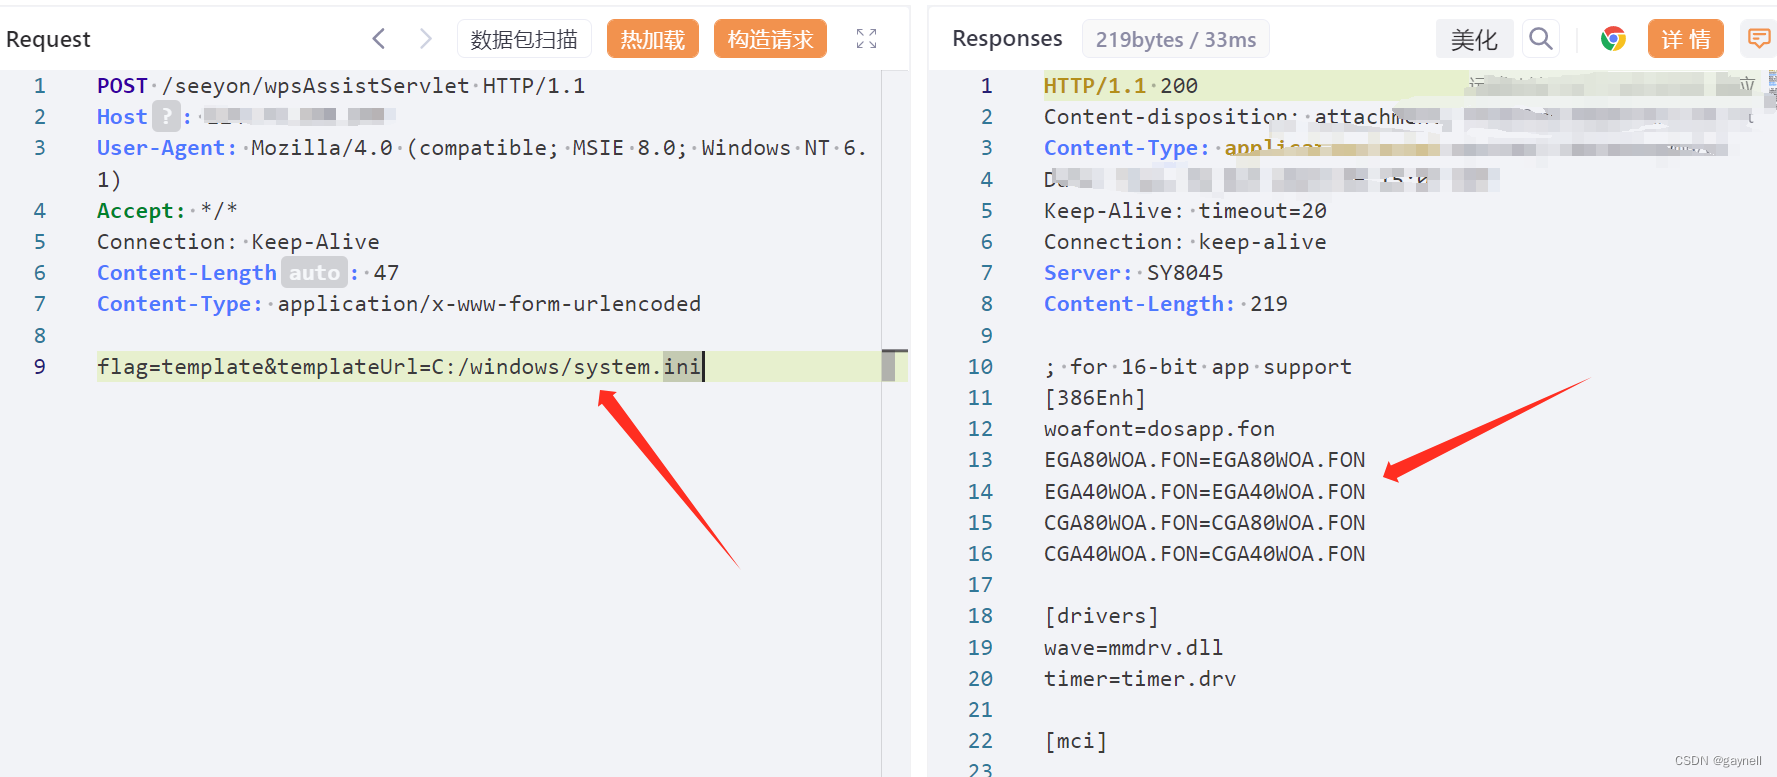Viewport: 1777px width, 777px height.
Task: Click the timer=timer.drv line
Action: (1140, 679)
